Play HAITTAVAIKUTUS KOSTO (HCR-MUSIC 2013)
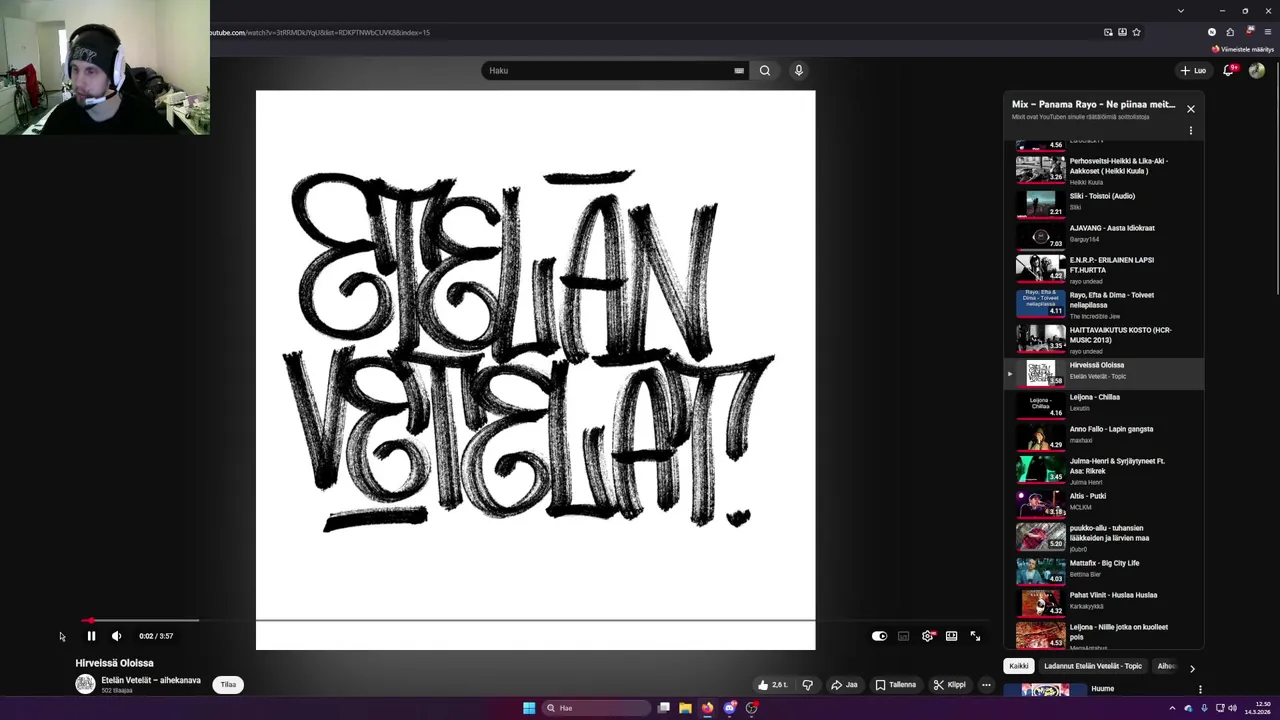Screen dimensions: 1280x720 [x=1104, y=339]
